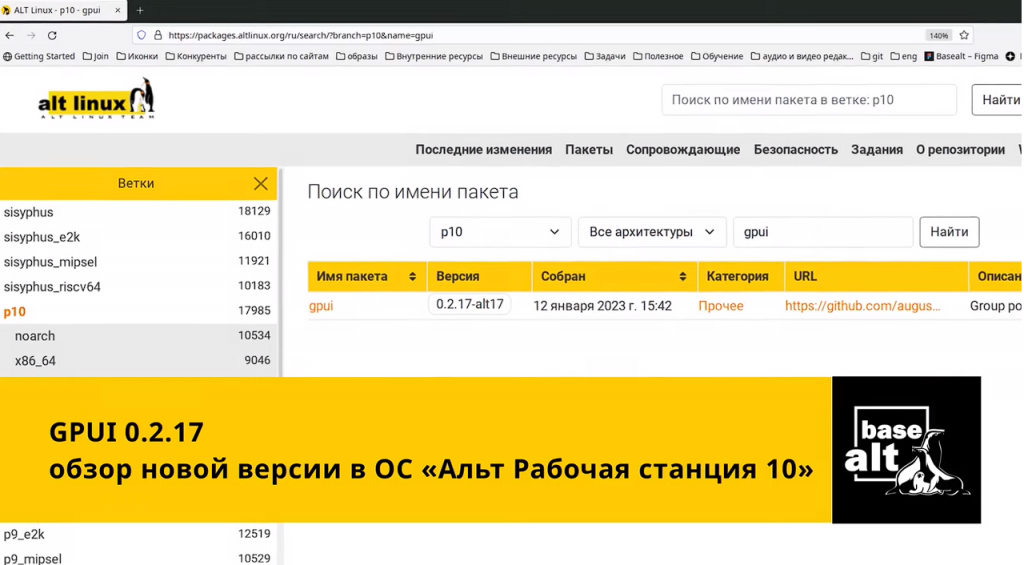Open Внутренние ресурсы bookmark folder
Screen dimensions: 1024x565
coord(434,56)
